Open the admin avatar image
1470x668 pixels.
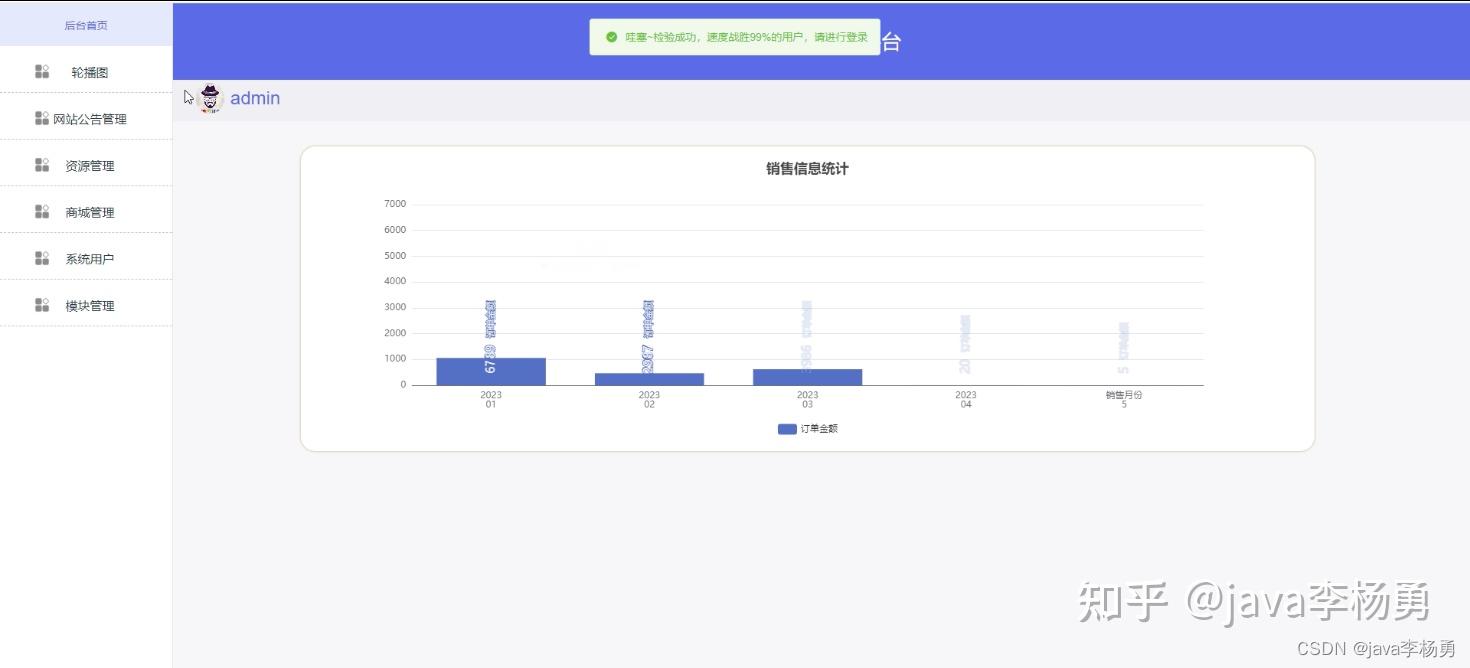(x=209, y=97)
